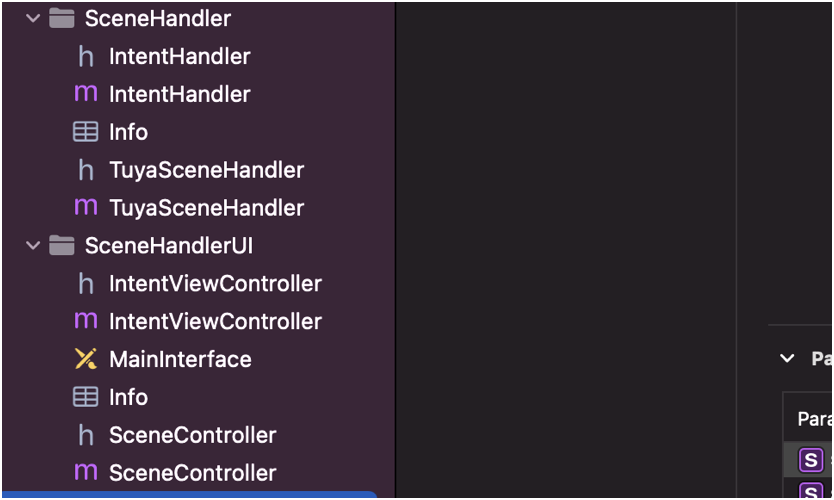Collapse the SceneHandlerUI group chevron
834x500 pixels.
(33, 246)
